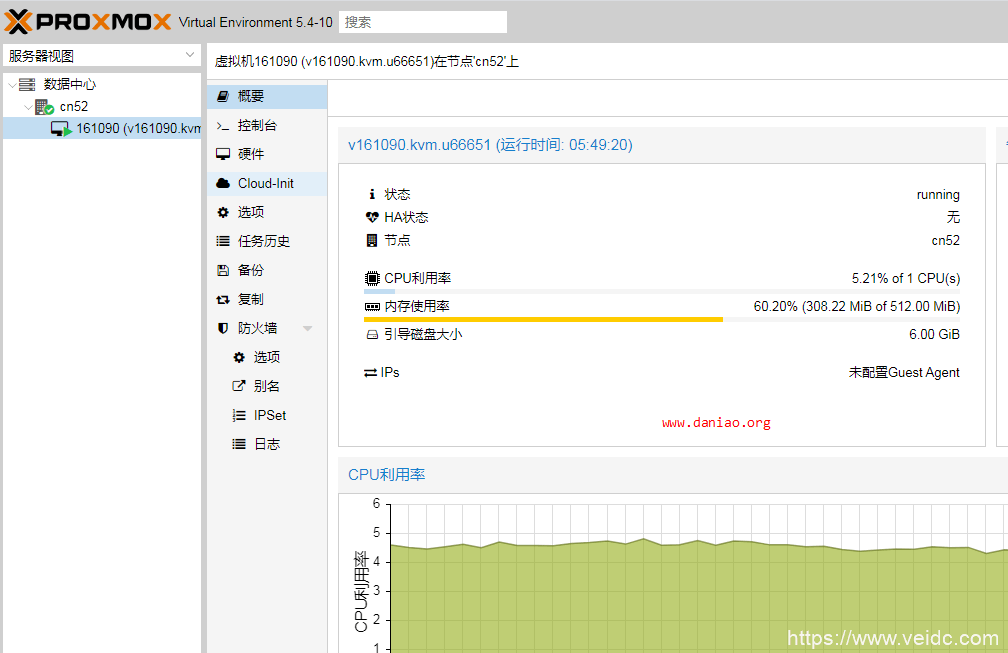The image size is (1008, 653).
Task: Collapse the cn52 node tree arrow
Action: (28, 107)
